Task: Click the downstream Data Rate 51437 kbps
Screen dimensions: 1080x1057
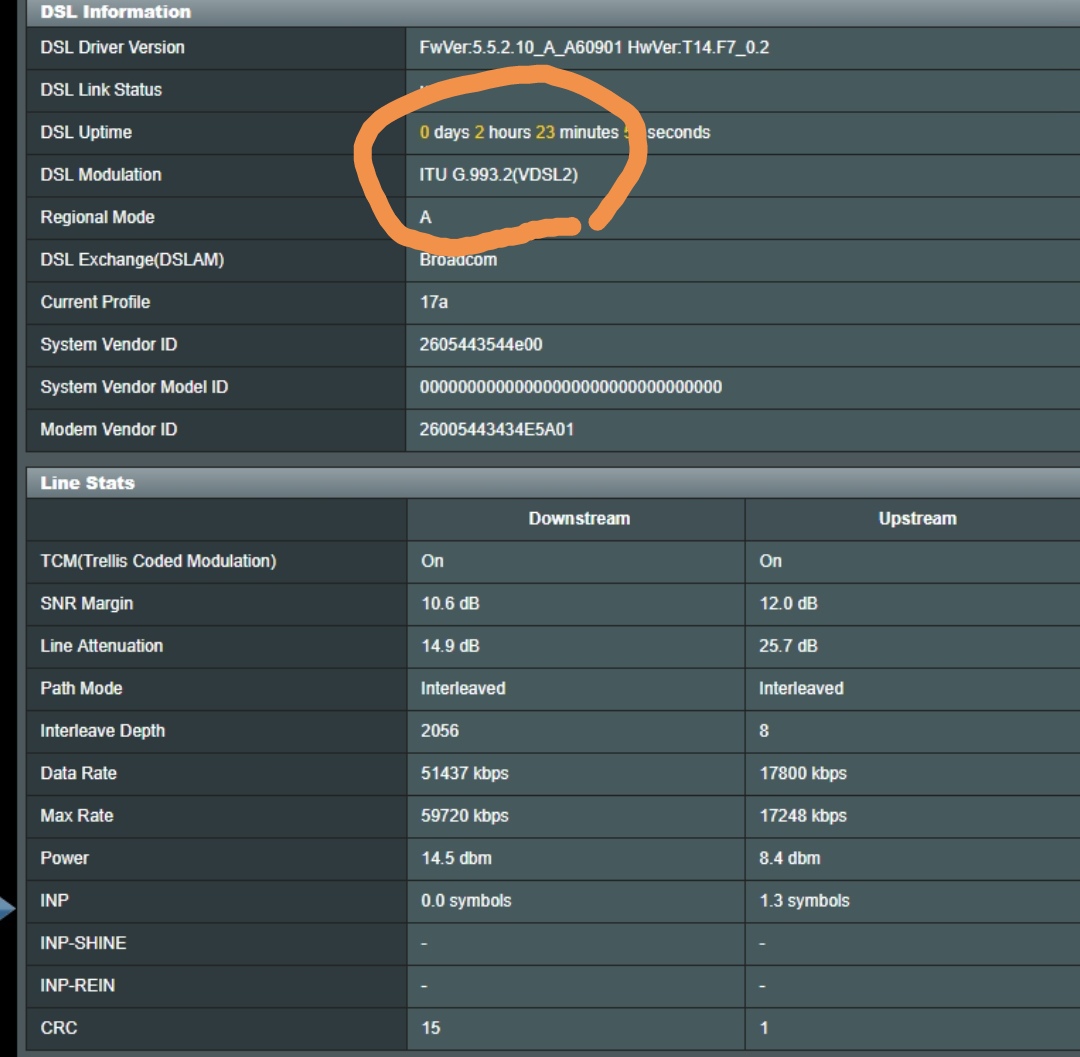Action: (x=465, y=773)
